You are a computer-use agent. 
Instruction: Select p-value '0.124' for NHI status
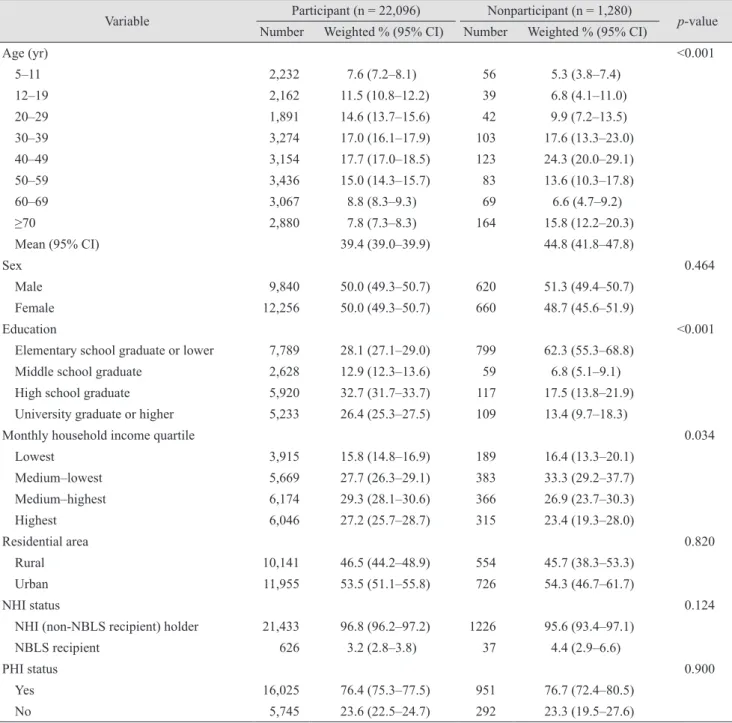point(699,605)
